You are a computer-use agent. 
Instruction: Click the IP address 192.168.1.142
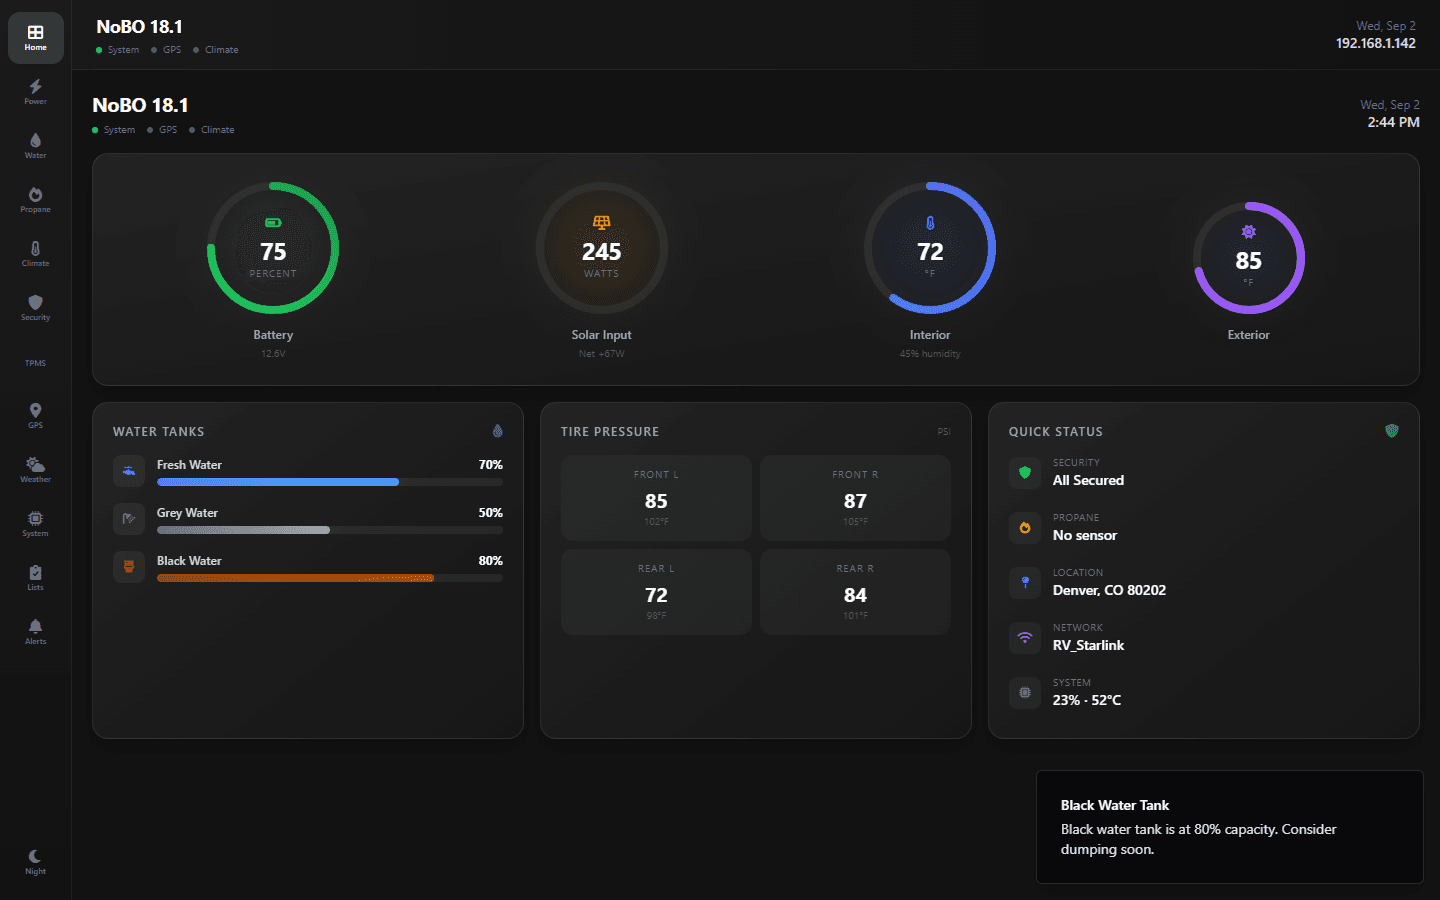[1376, 43]
